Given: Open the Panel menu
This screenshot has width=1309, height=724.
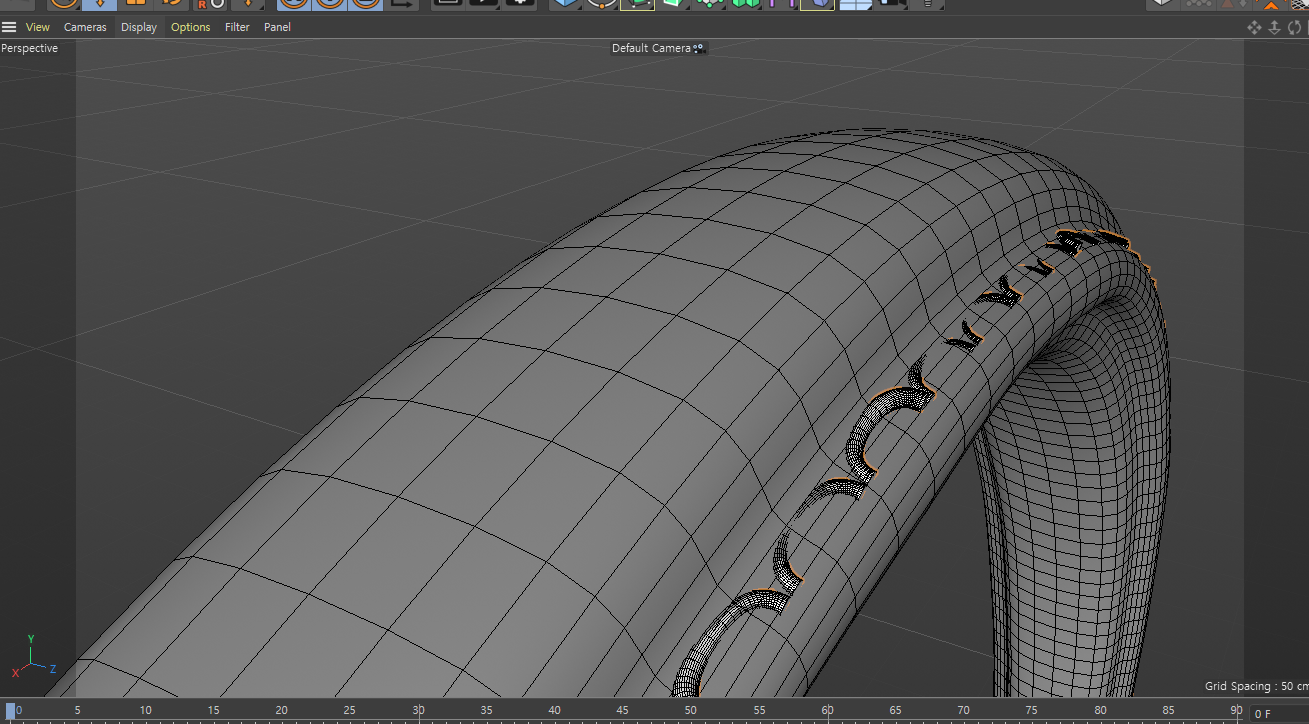Looking at the screenshot, I should click(x=277, y=27).
